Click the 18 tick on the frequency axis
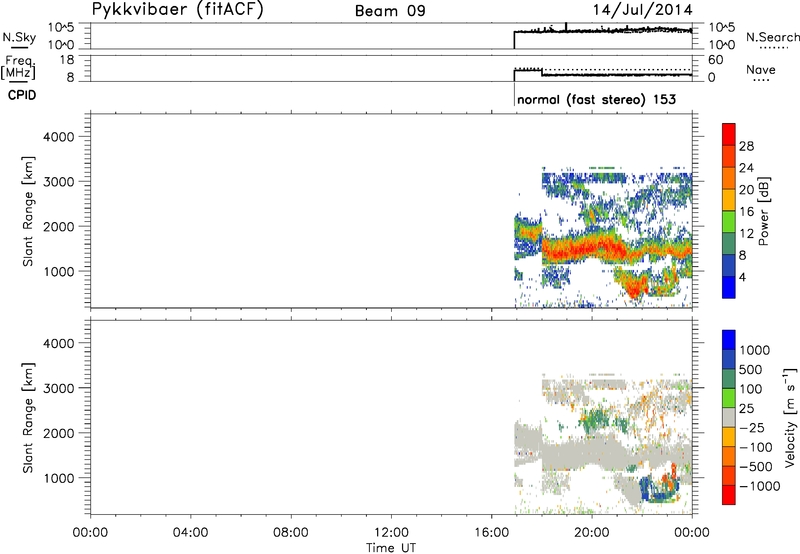 66,60
